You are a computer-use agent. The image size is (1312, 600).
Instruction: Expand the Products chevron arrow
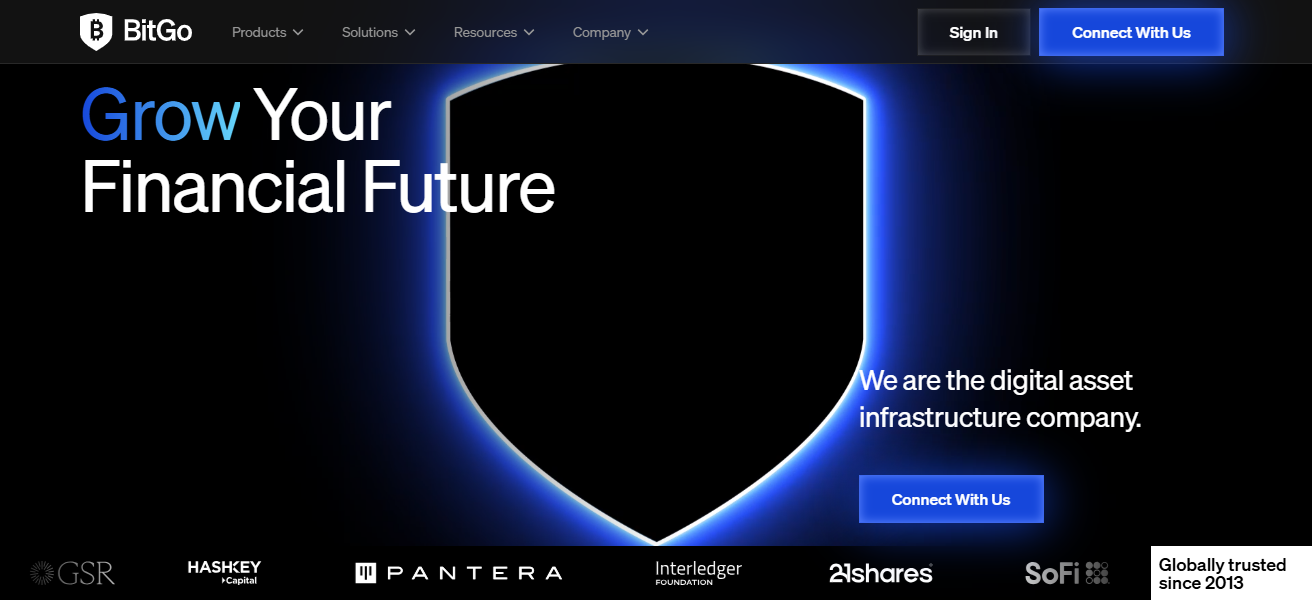[298, 33]
